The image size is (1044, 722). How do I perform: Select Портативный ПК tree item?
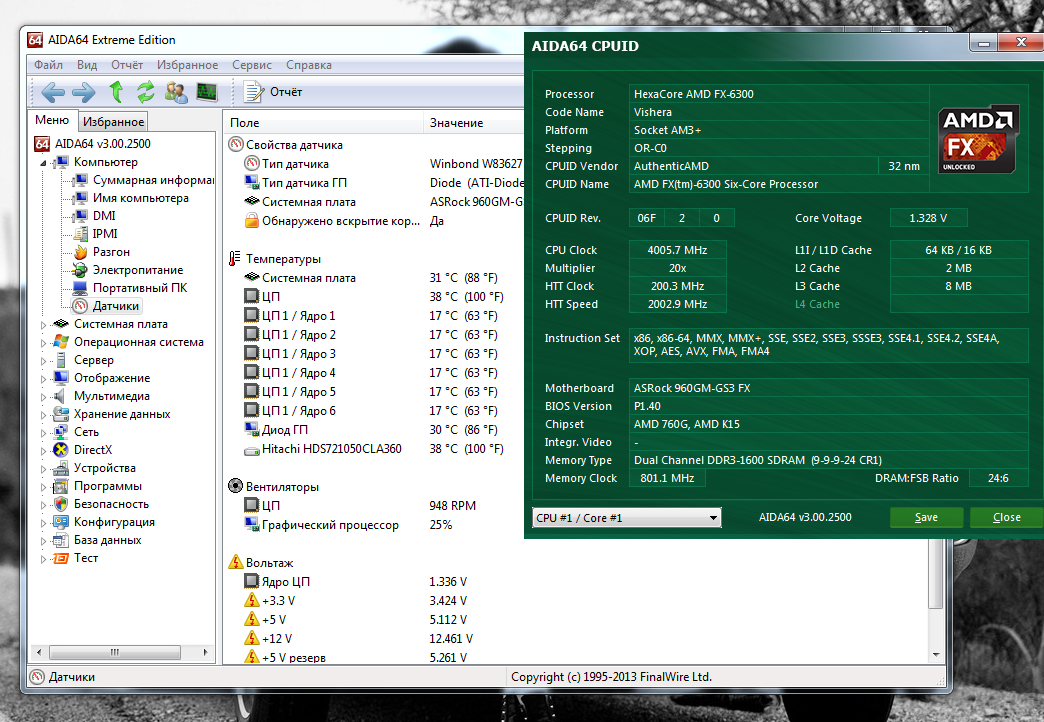pos(140,288)
